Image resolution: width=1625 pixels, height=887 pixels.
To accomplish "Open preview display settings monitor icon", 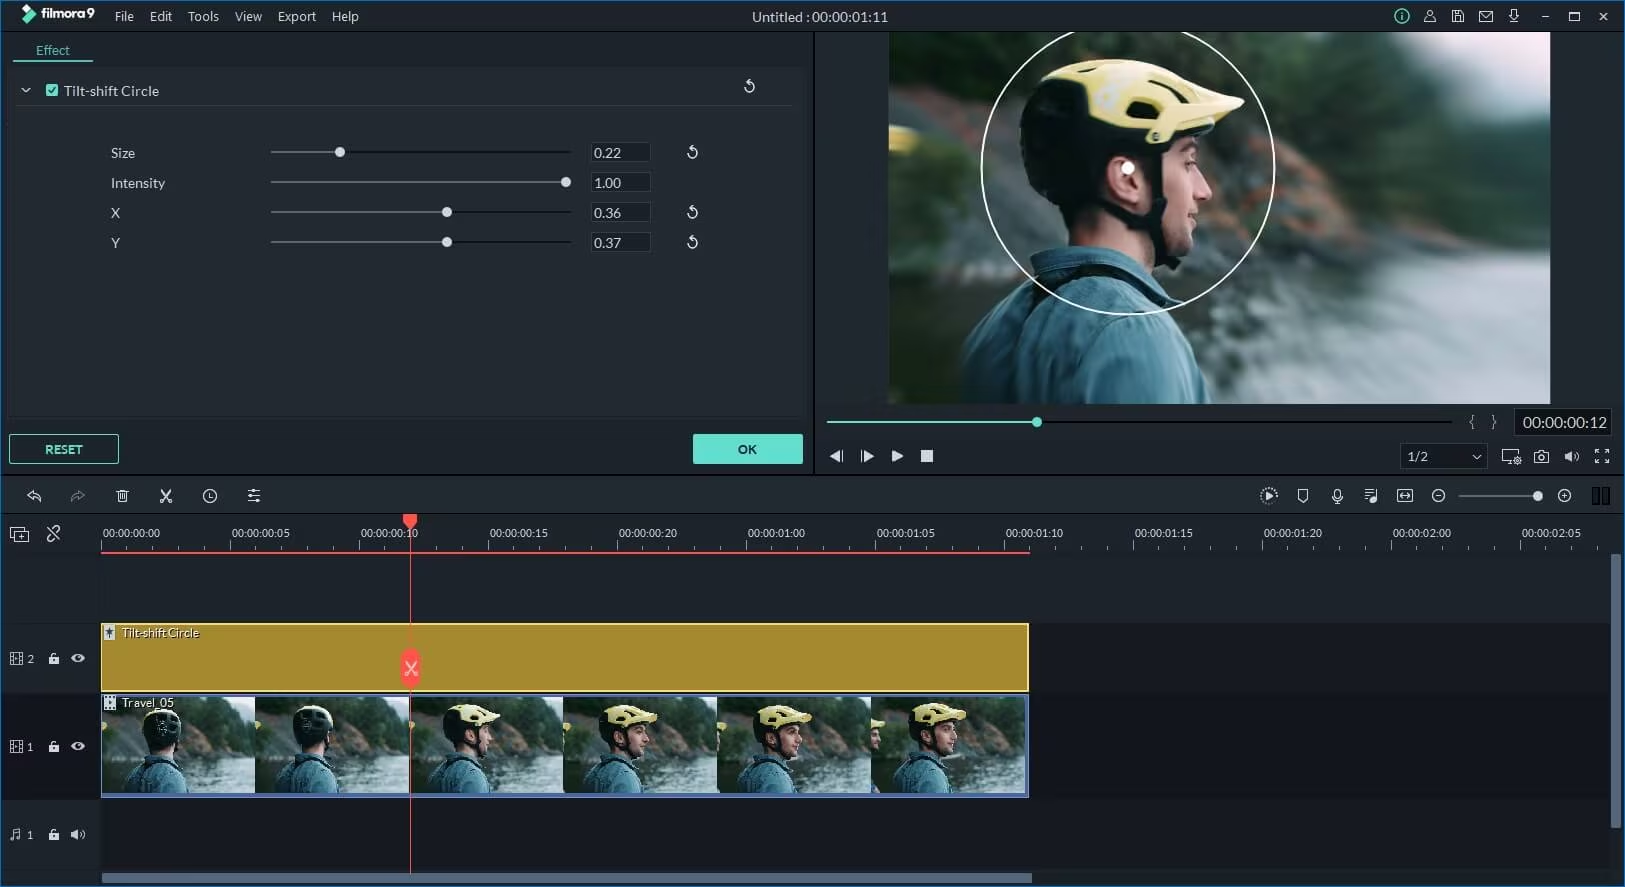I will [x=1511, y=457].
